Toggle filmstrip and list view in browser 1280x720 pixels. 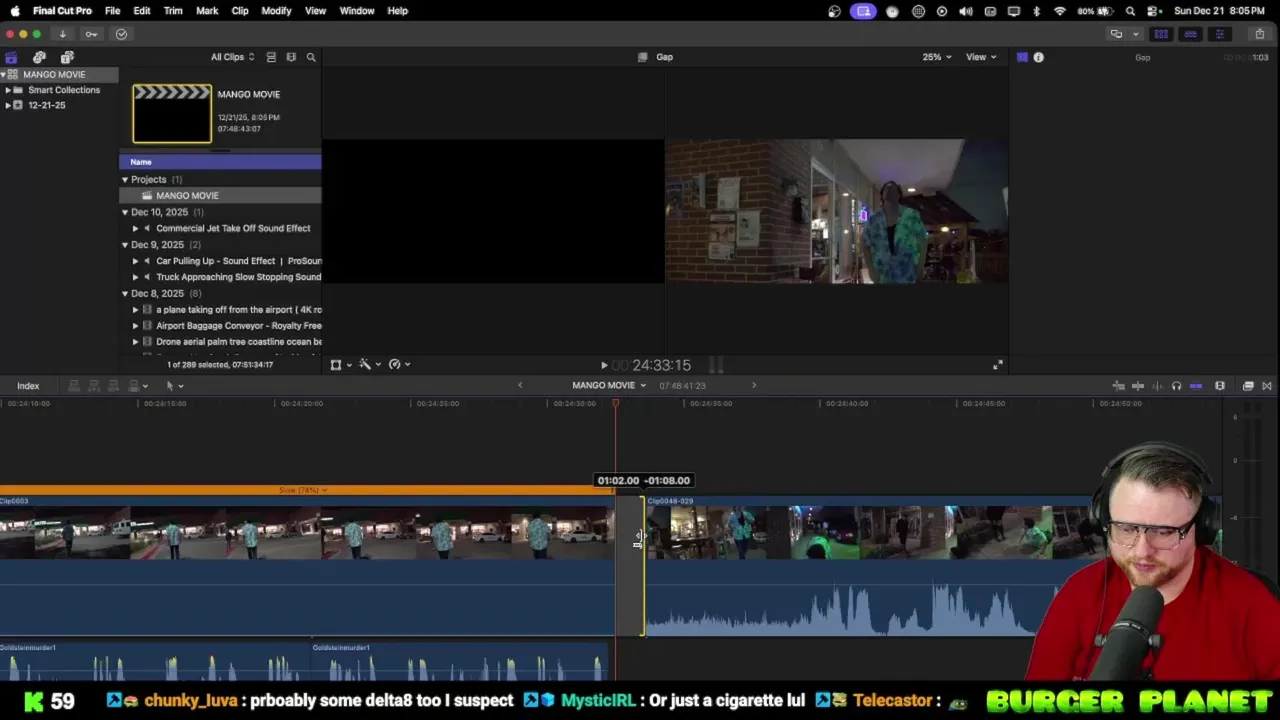[x=271, y=57]
